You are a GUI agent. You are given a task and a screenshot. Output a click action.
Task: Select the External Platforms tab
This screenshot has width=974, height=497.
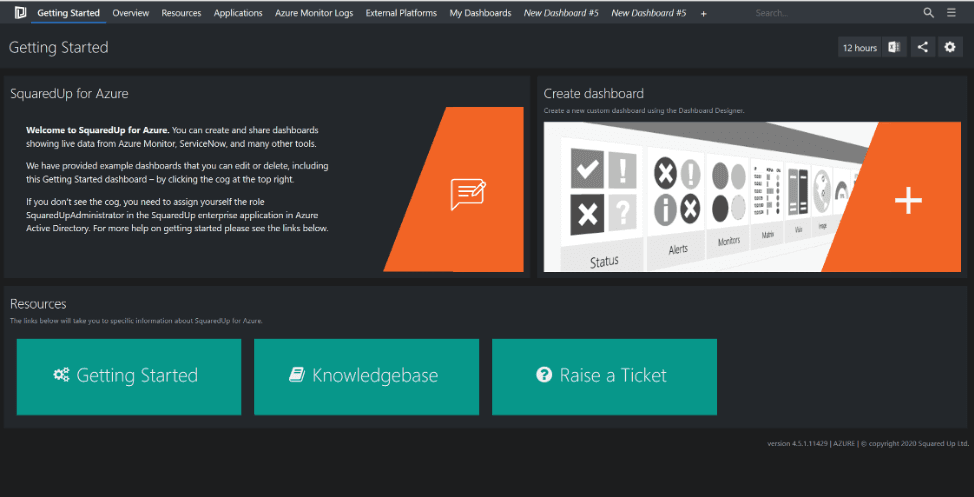click(401, 13)
